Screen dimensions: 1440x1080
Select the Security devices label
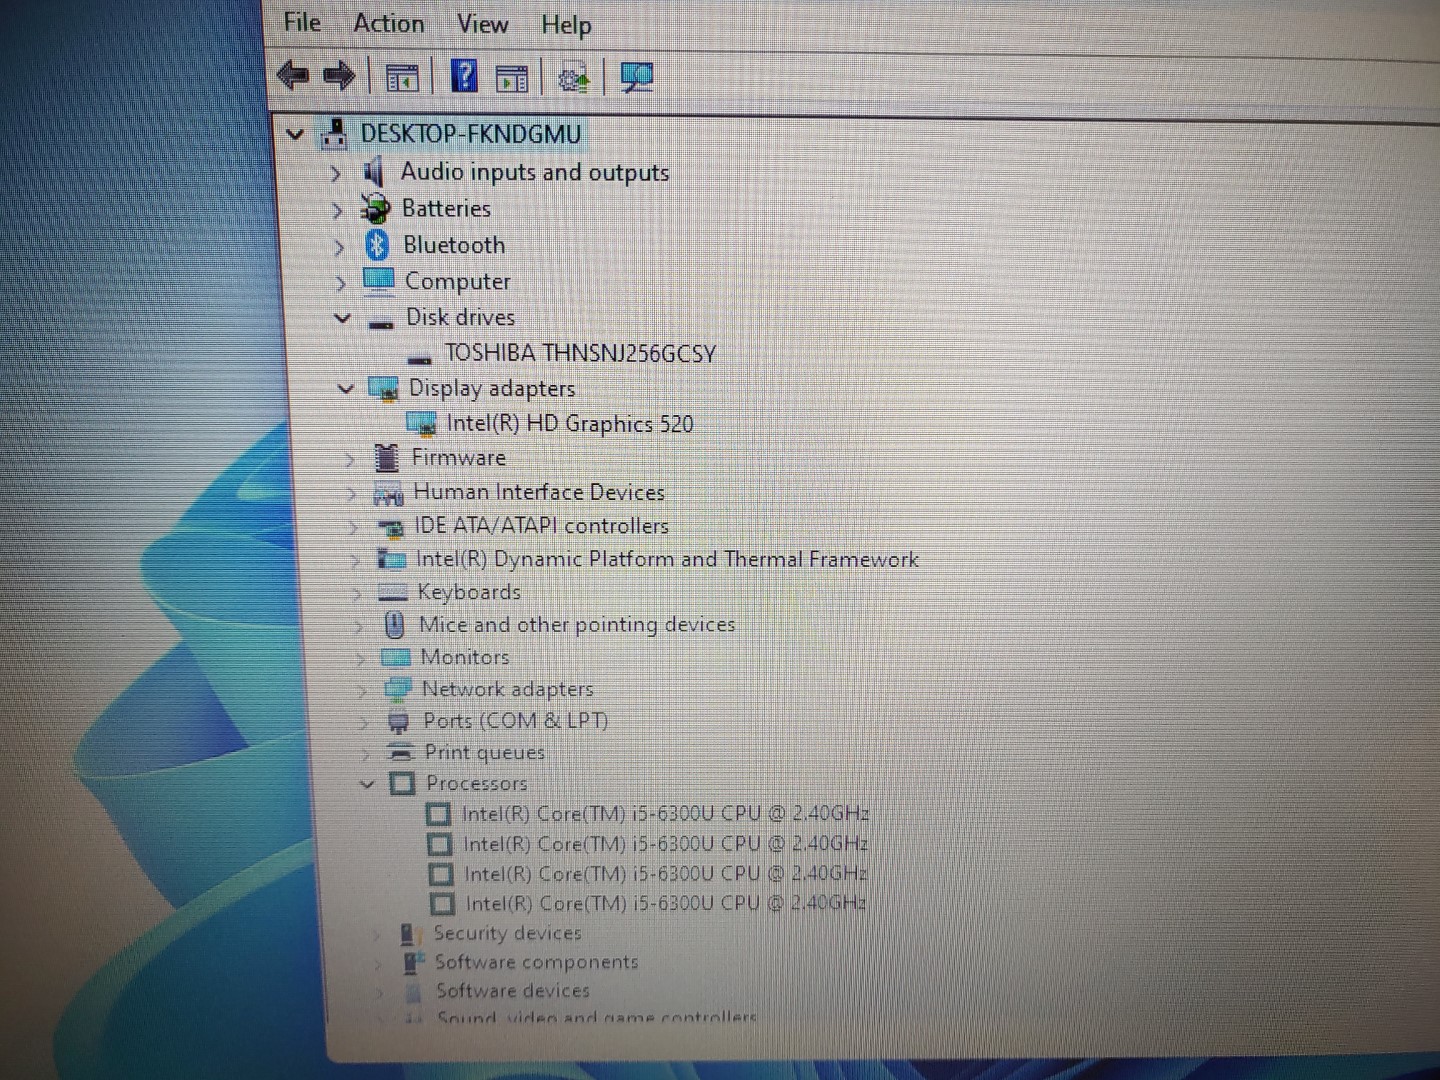pyautogui.click(x=508, y=933)
